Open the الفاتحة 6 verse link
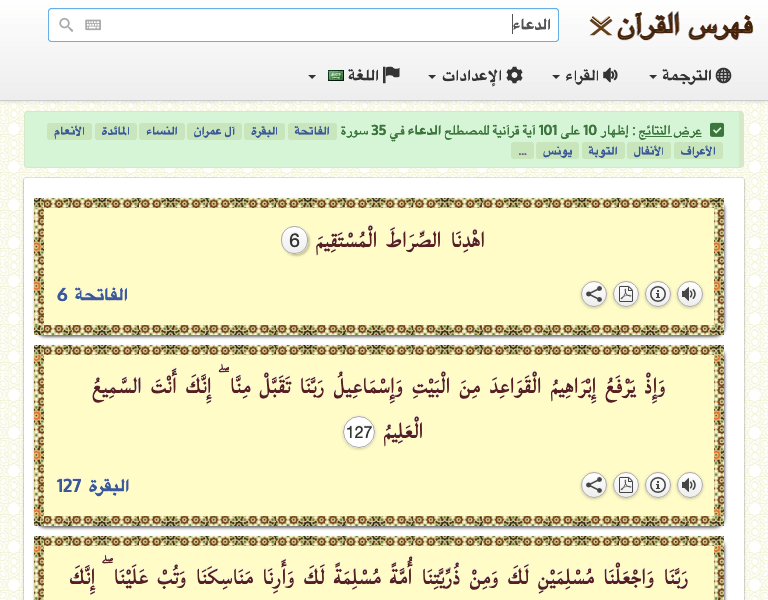768x600 pixels. [x=93, y=294]
